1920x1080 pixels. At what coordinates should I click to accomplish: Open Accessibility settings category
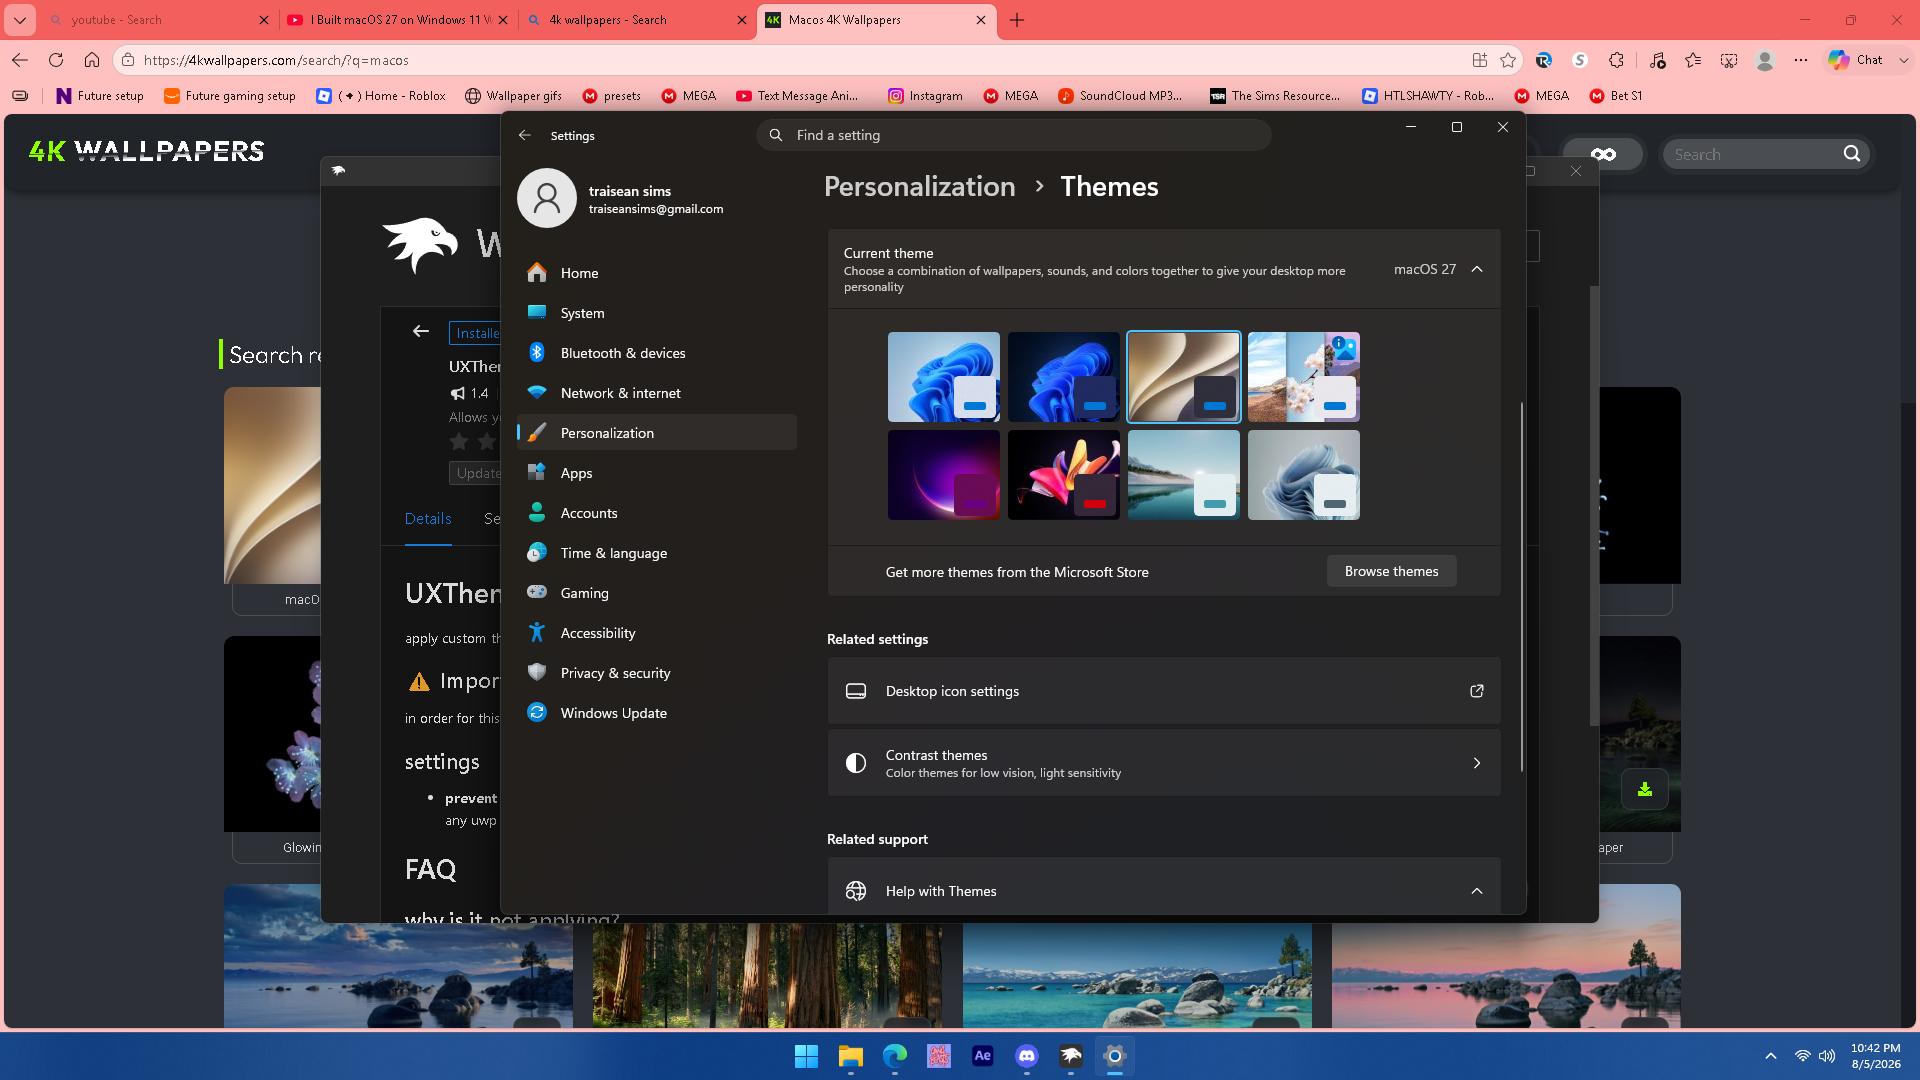[656, 633]
